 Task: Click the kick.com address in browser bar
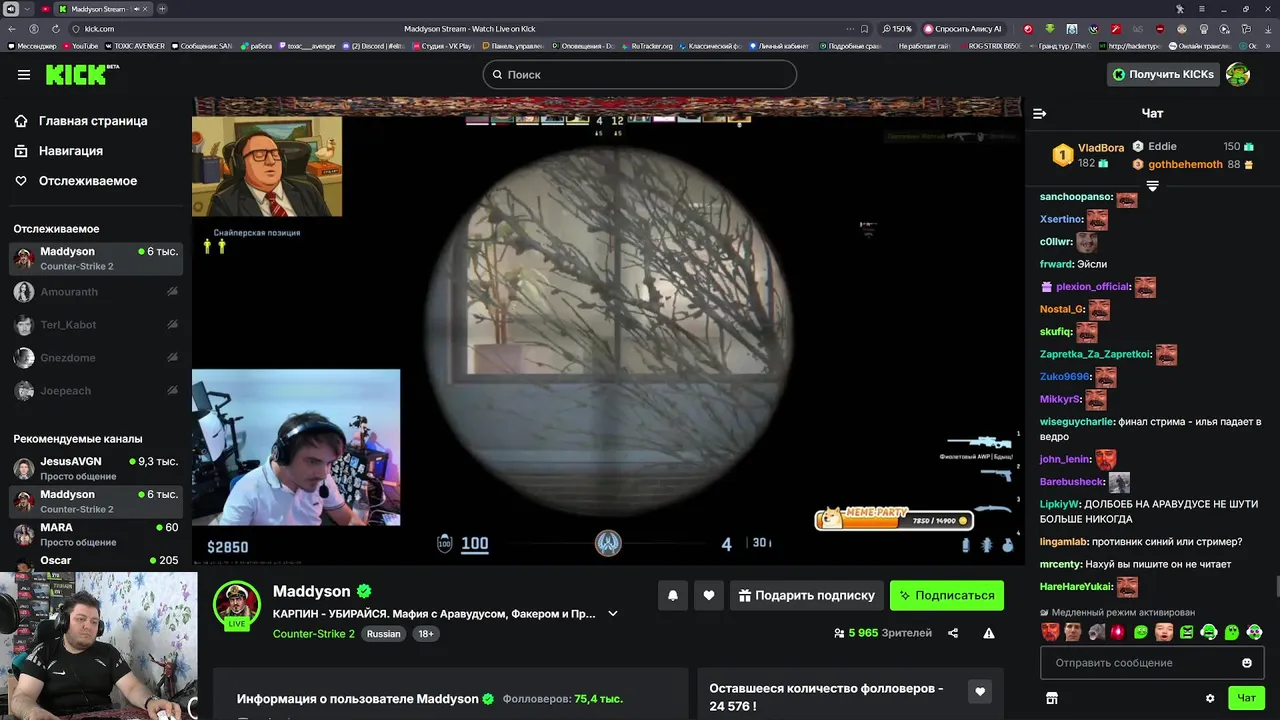[x=99, y=29]
